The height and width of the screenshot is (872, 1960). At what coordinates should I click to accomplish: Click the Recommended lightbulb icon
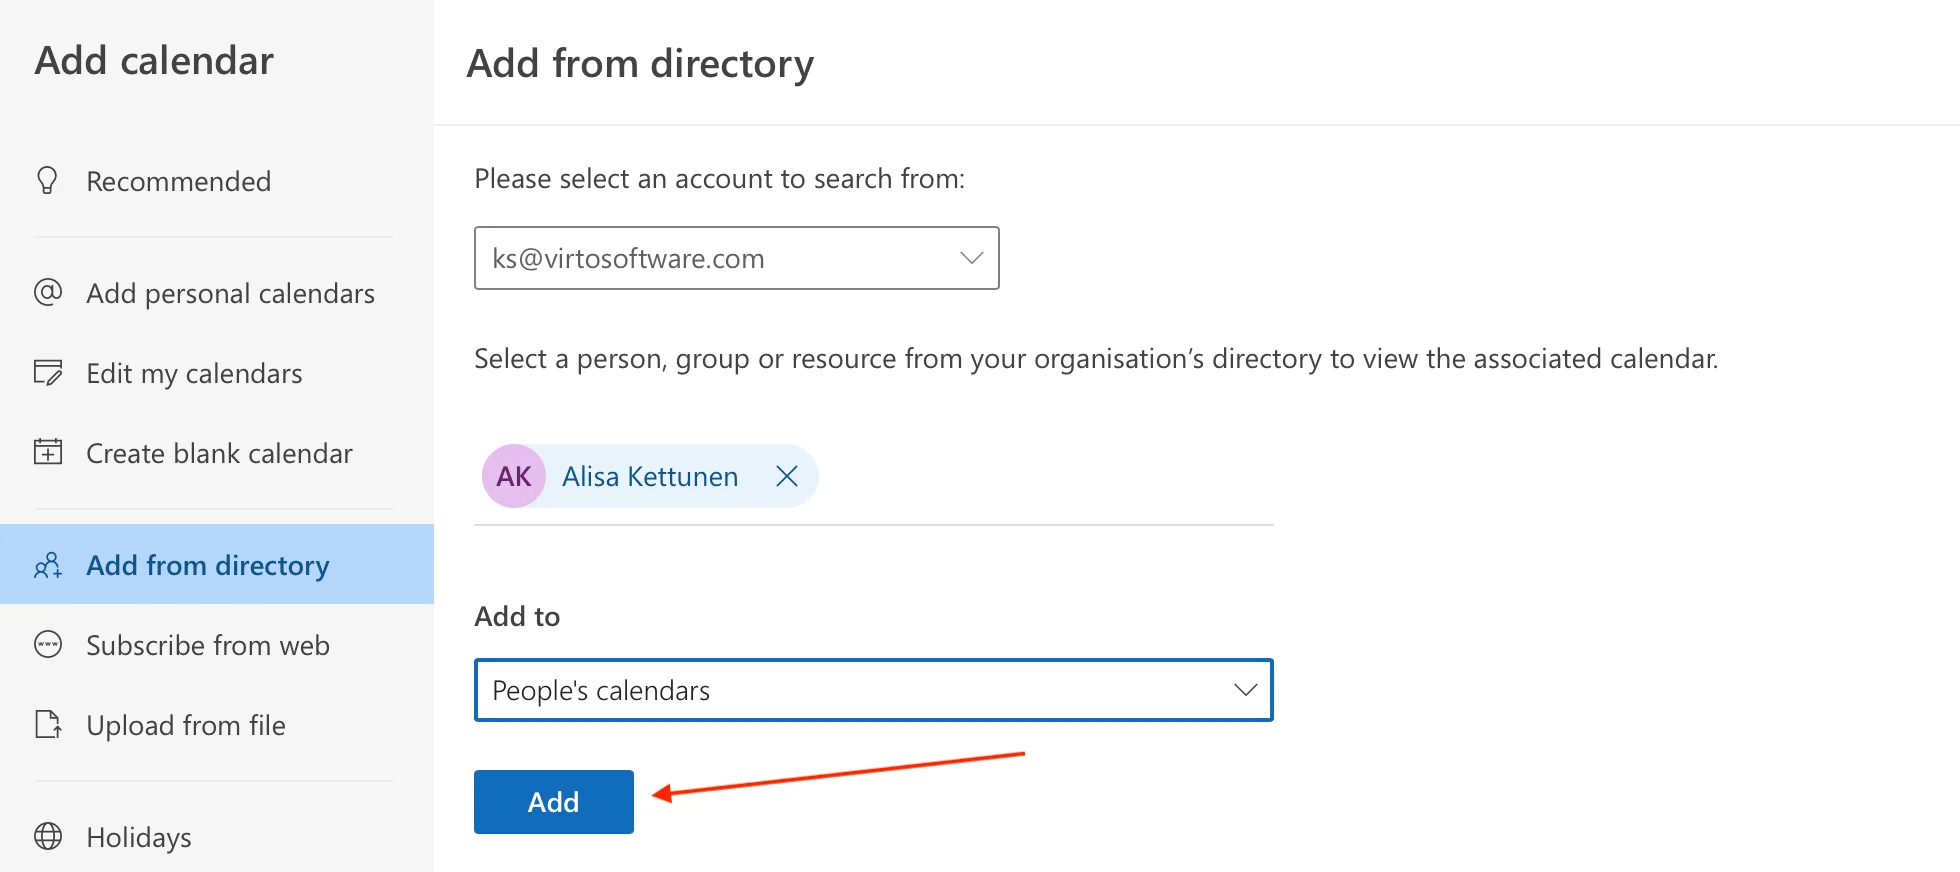point(47,180)
